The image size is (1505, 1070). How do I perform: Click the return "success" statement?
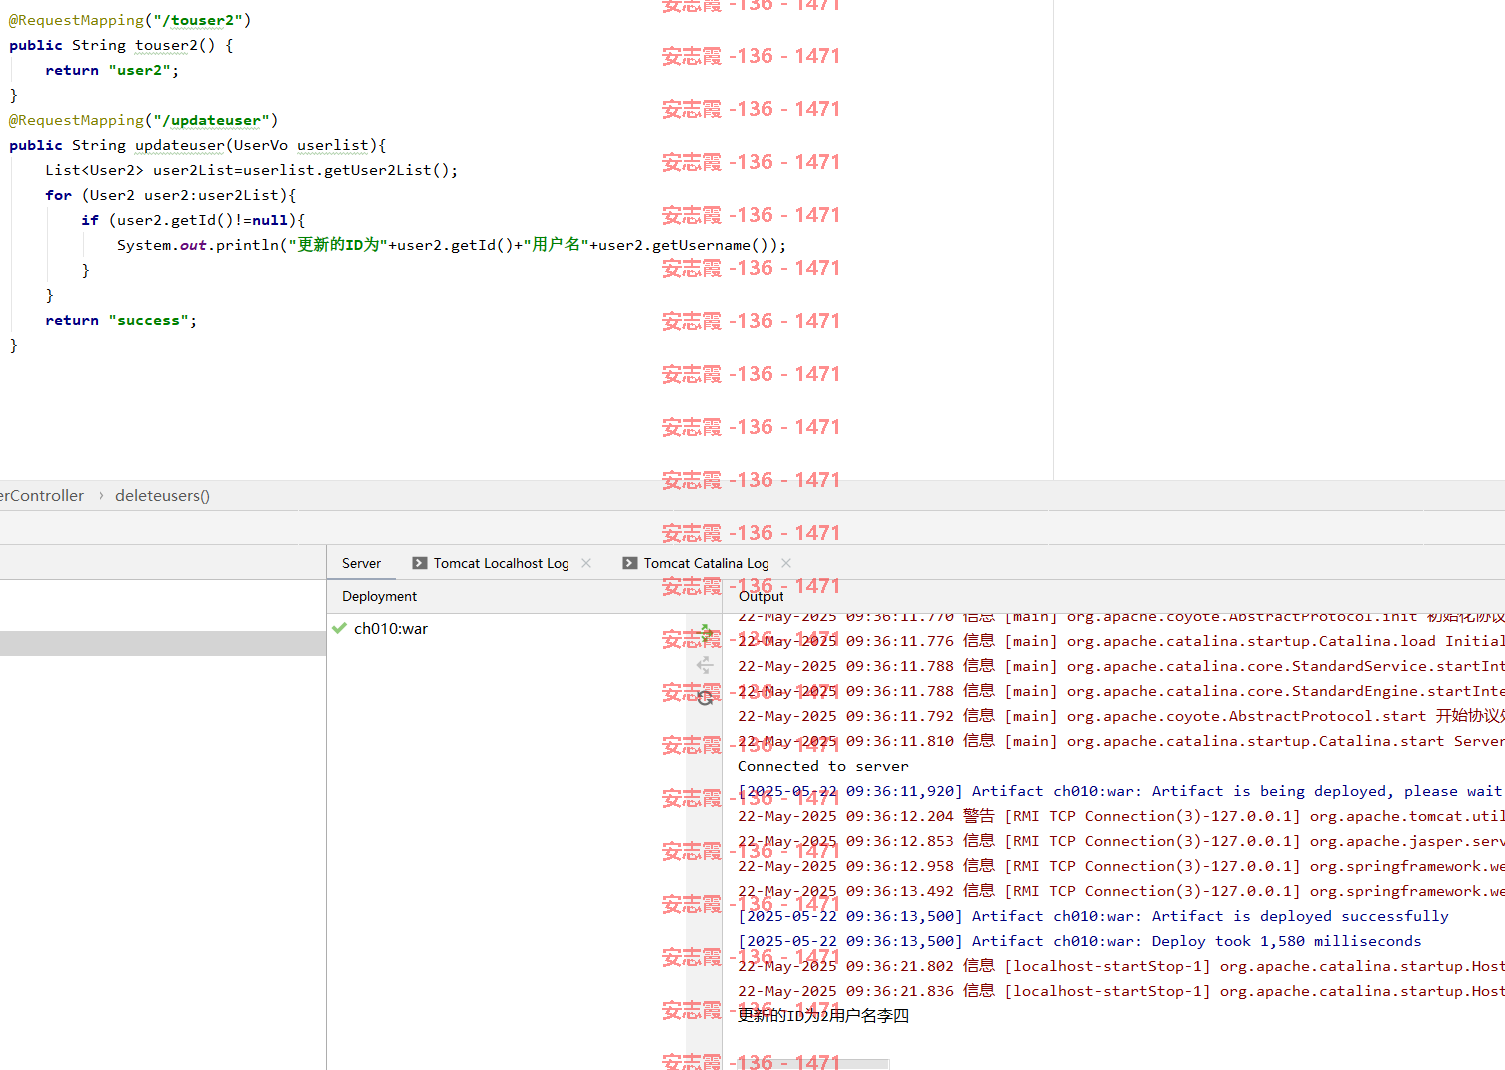(121, 320)
